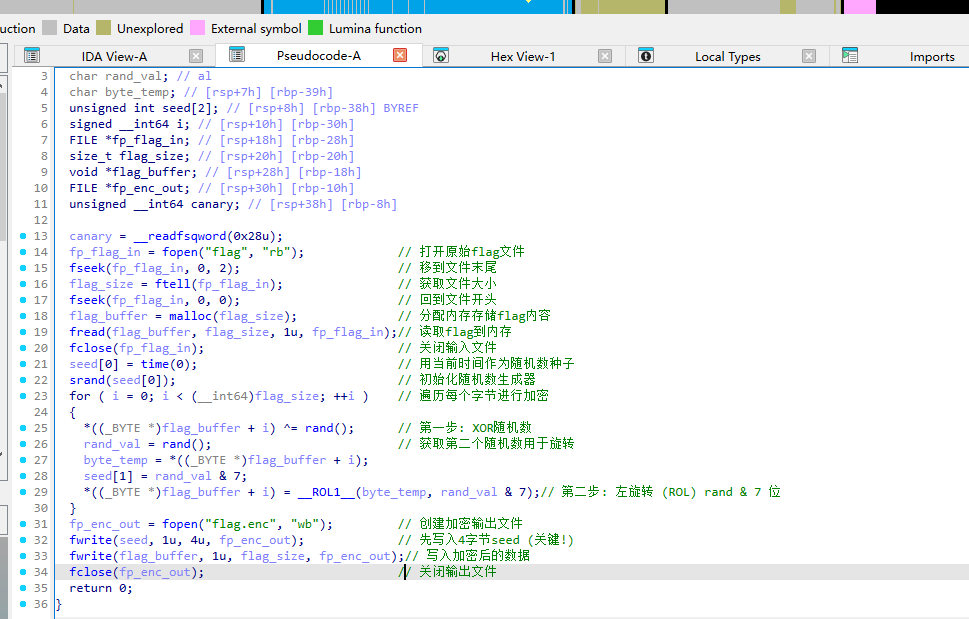
Task: Open the Local Types tab
Action: coord(727,57)
